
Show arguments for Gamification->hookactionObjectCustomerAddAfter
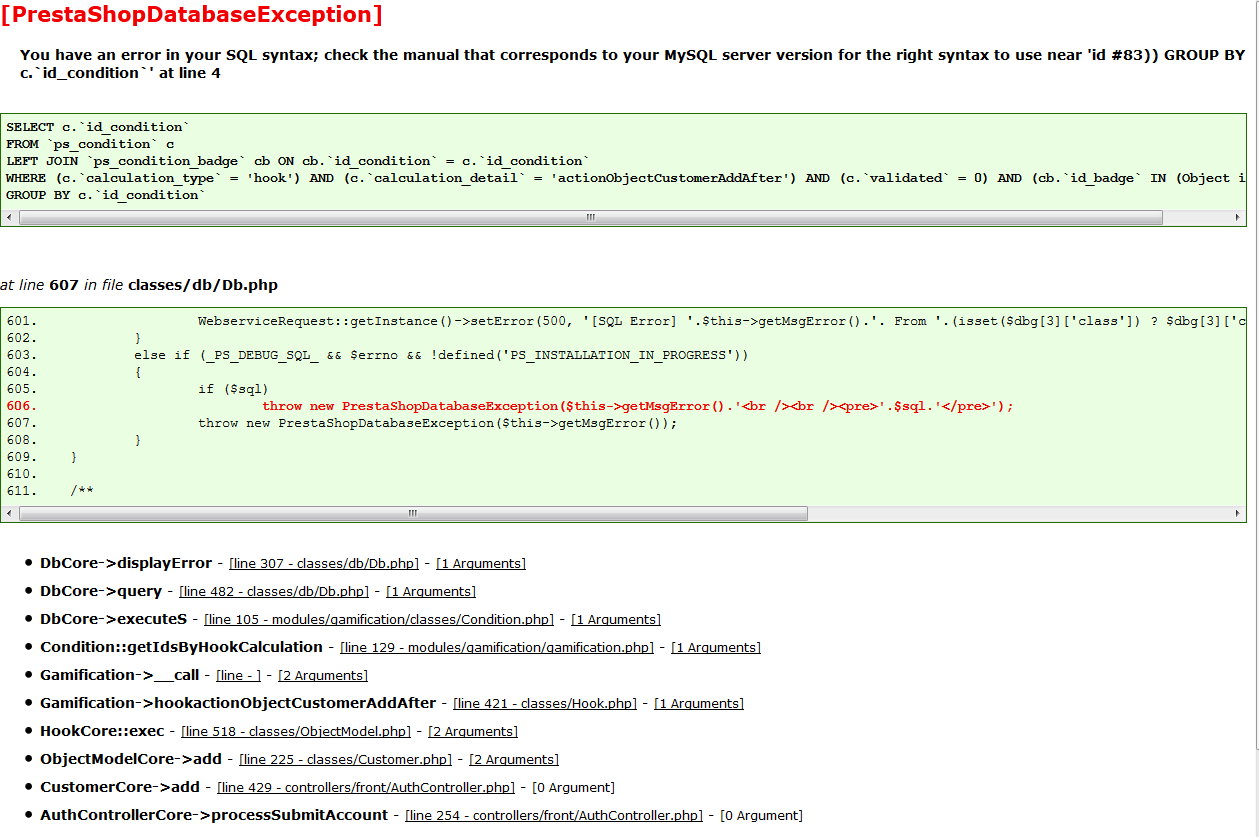point(699,704)
